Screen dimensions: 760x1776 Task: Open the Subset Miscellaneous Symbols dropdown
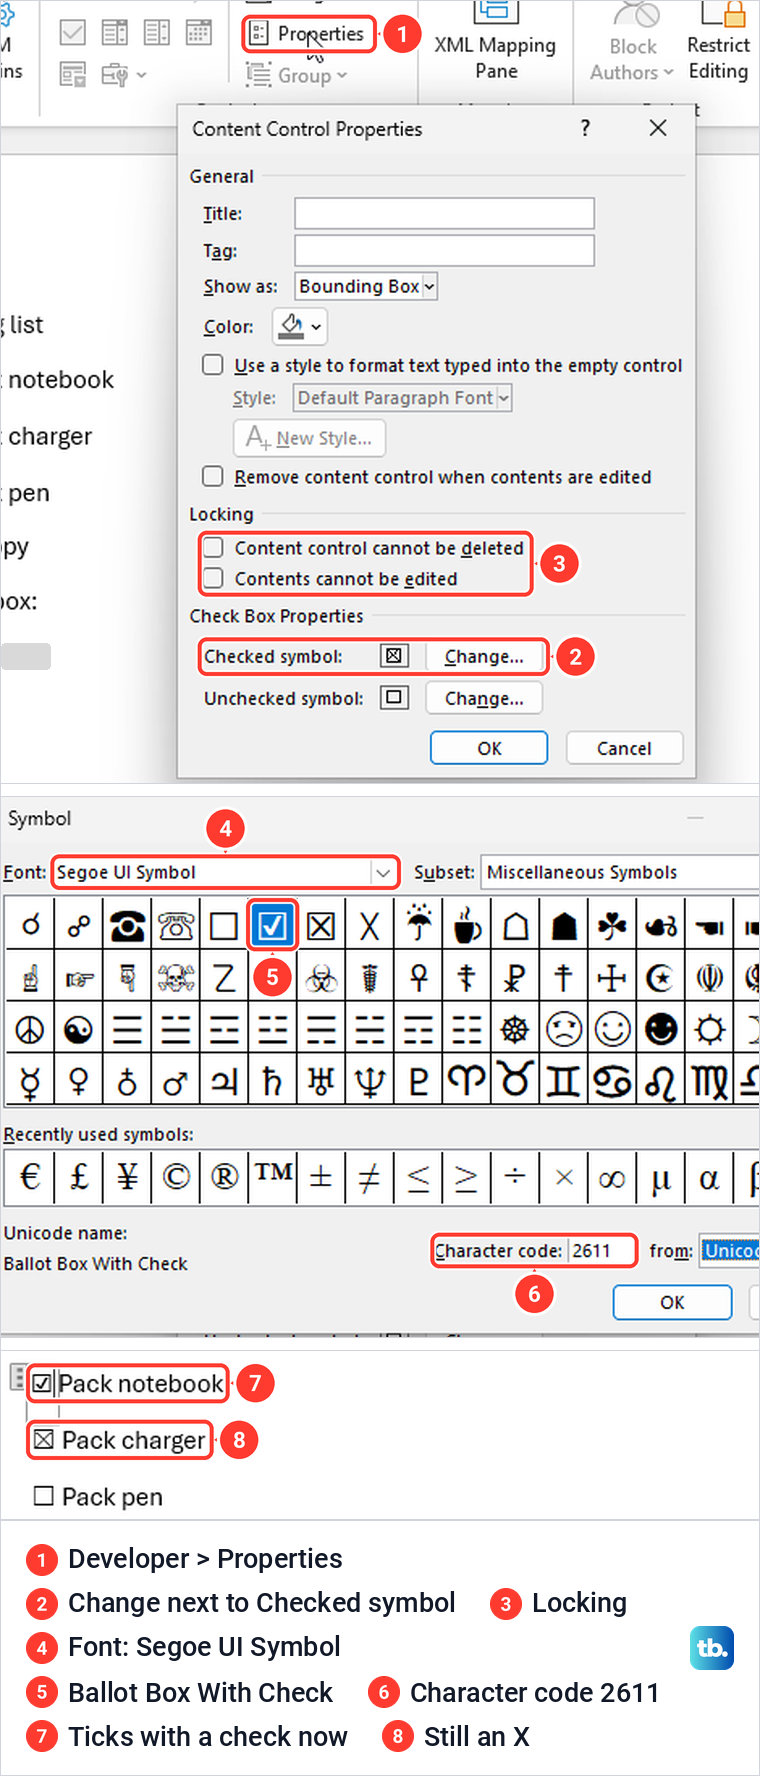620,872
